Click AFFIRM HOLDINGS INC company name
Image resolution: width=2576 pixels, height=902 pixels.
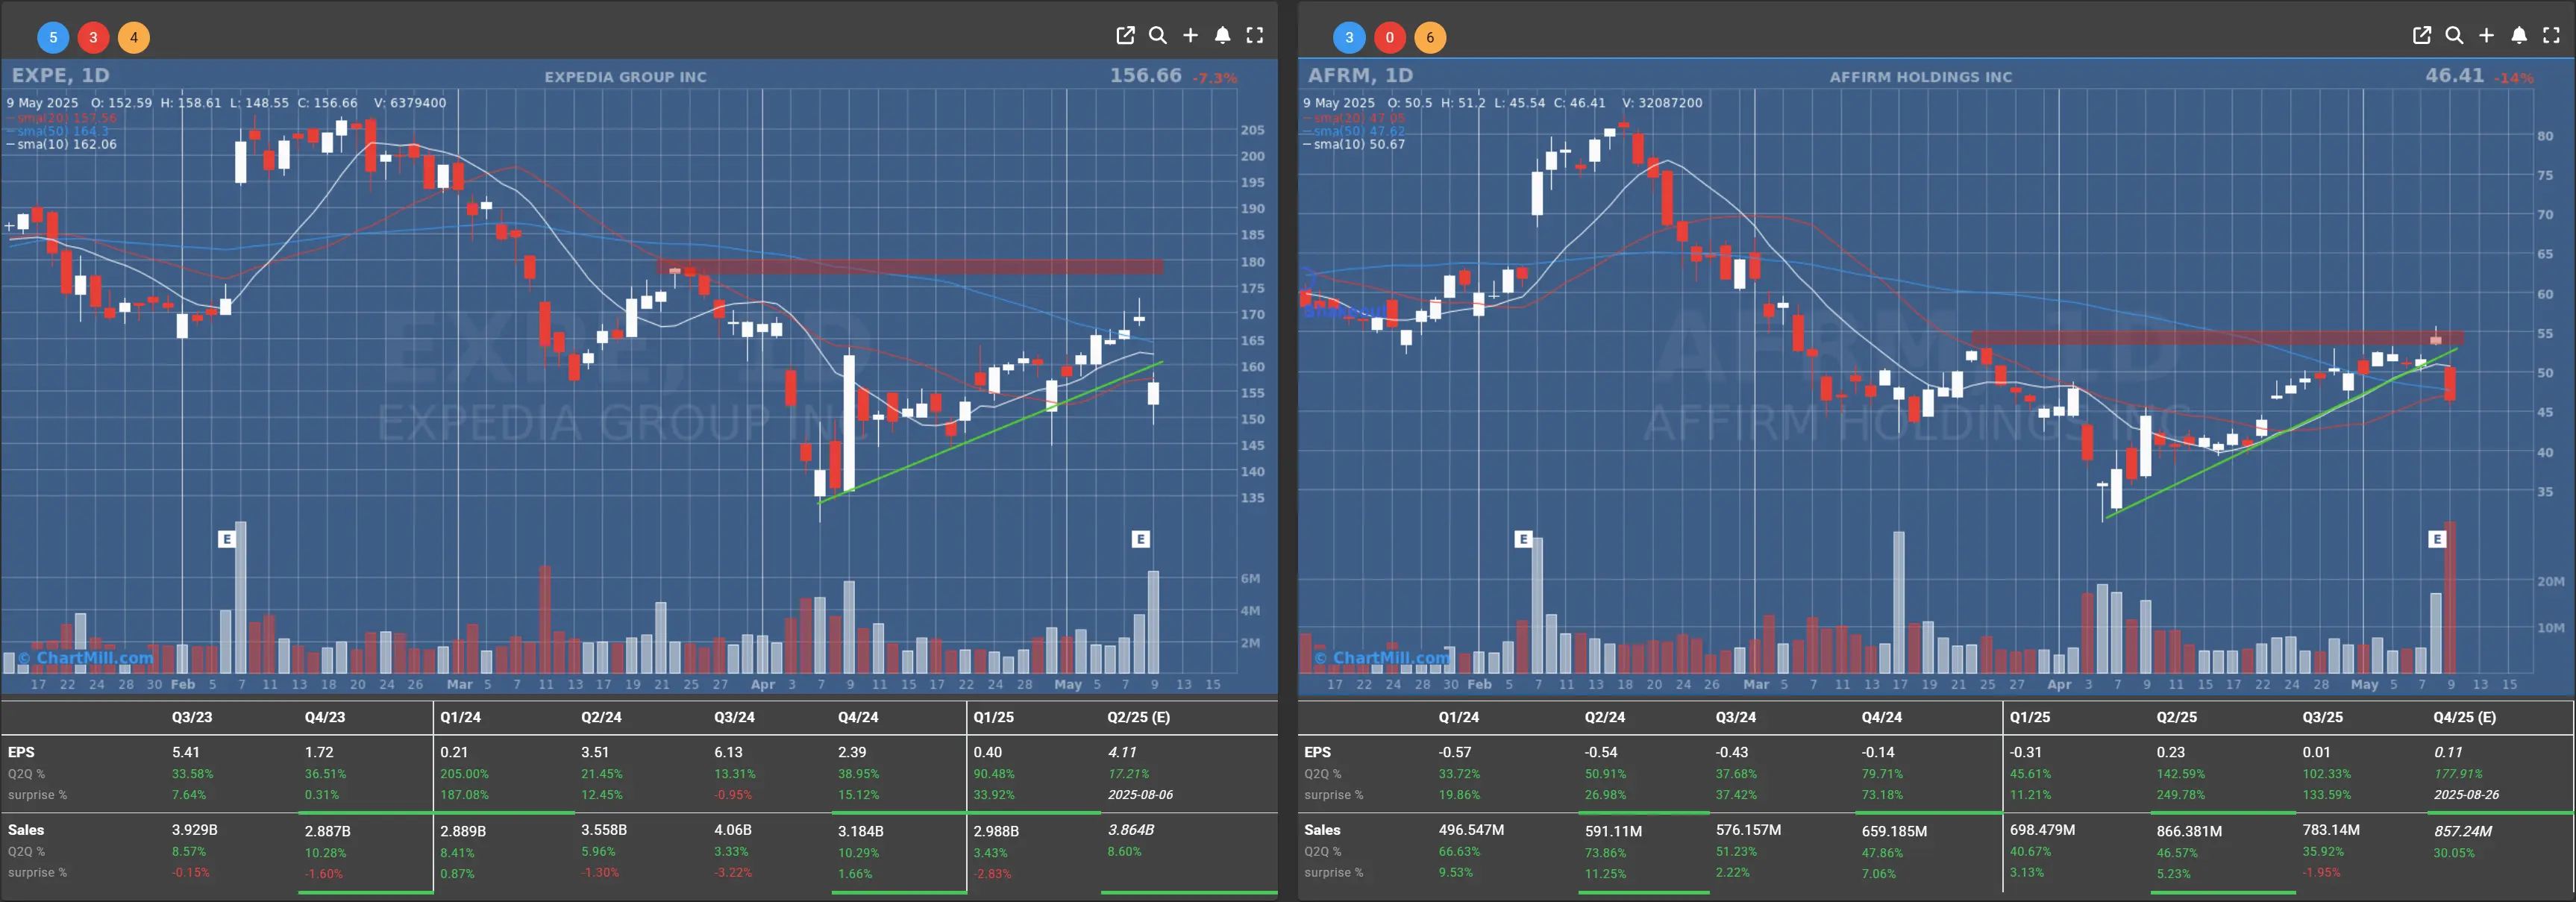click(x=1921, y=77)
